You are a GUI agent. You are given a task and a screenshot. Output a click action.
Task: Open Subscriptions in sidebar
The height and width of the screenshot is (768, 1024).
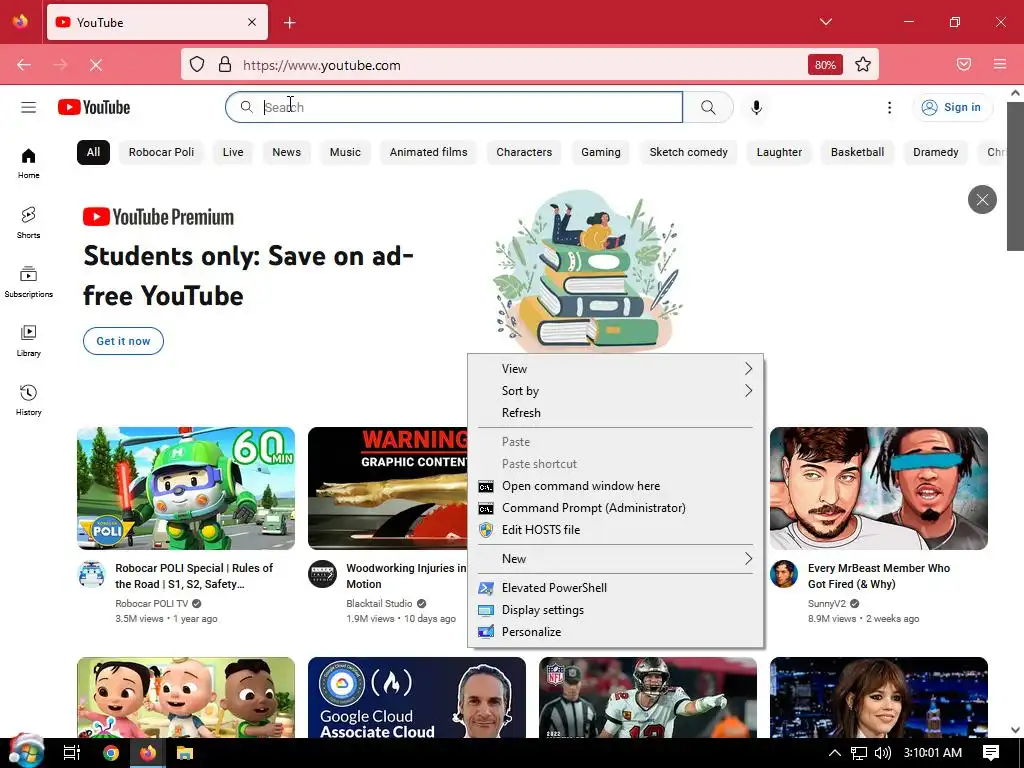tap(28, 281)
